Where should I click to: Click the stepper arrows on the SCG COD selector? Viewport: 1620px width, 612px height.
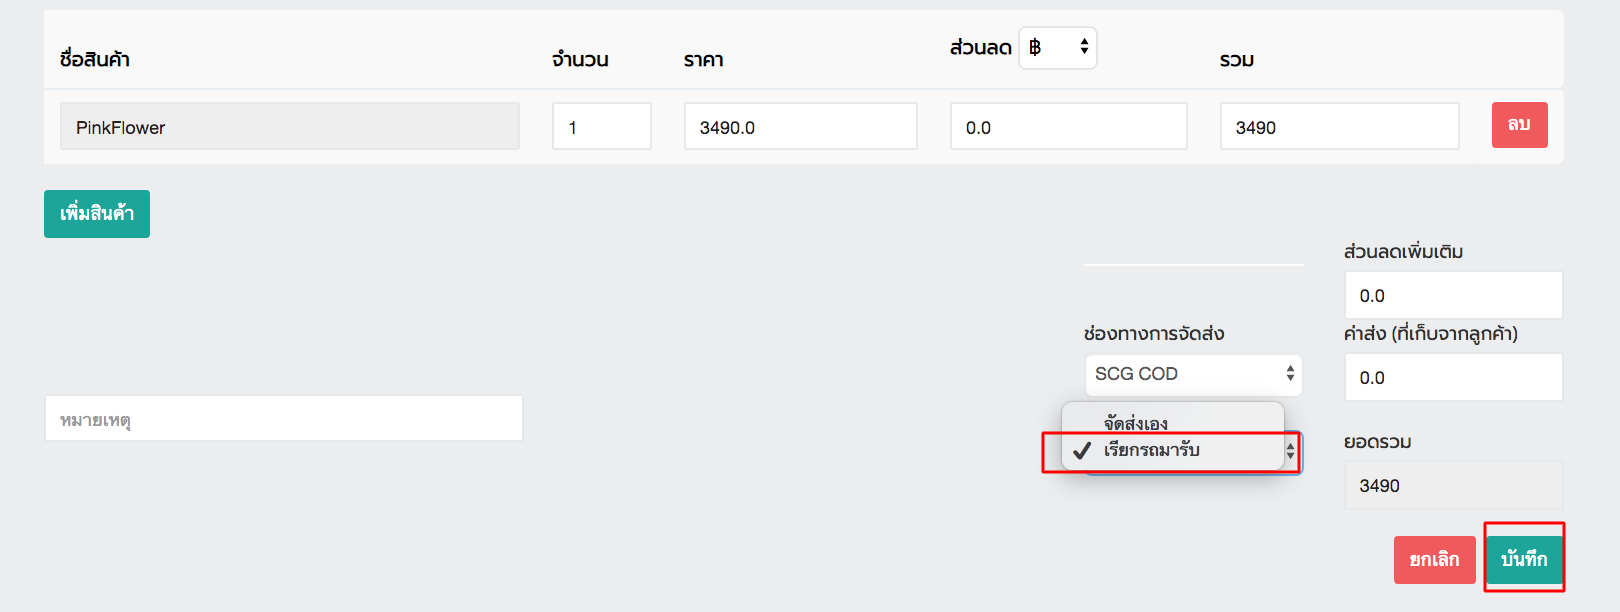point(1289,374)
